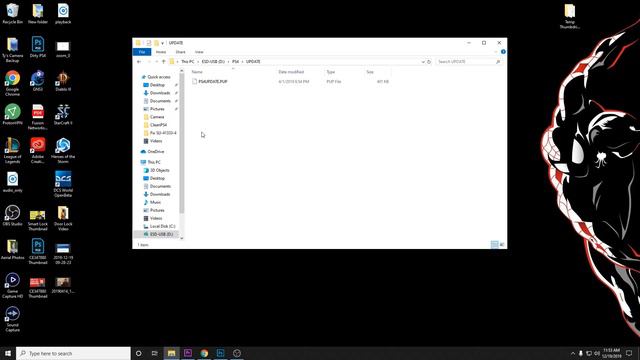Screen dimensions: 640x360
Task: Open the View ribbon tab
Action: coord(199,52)
